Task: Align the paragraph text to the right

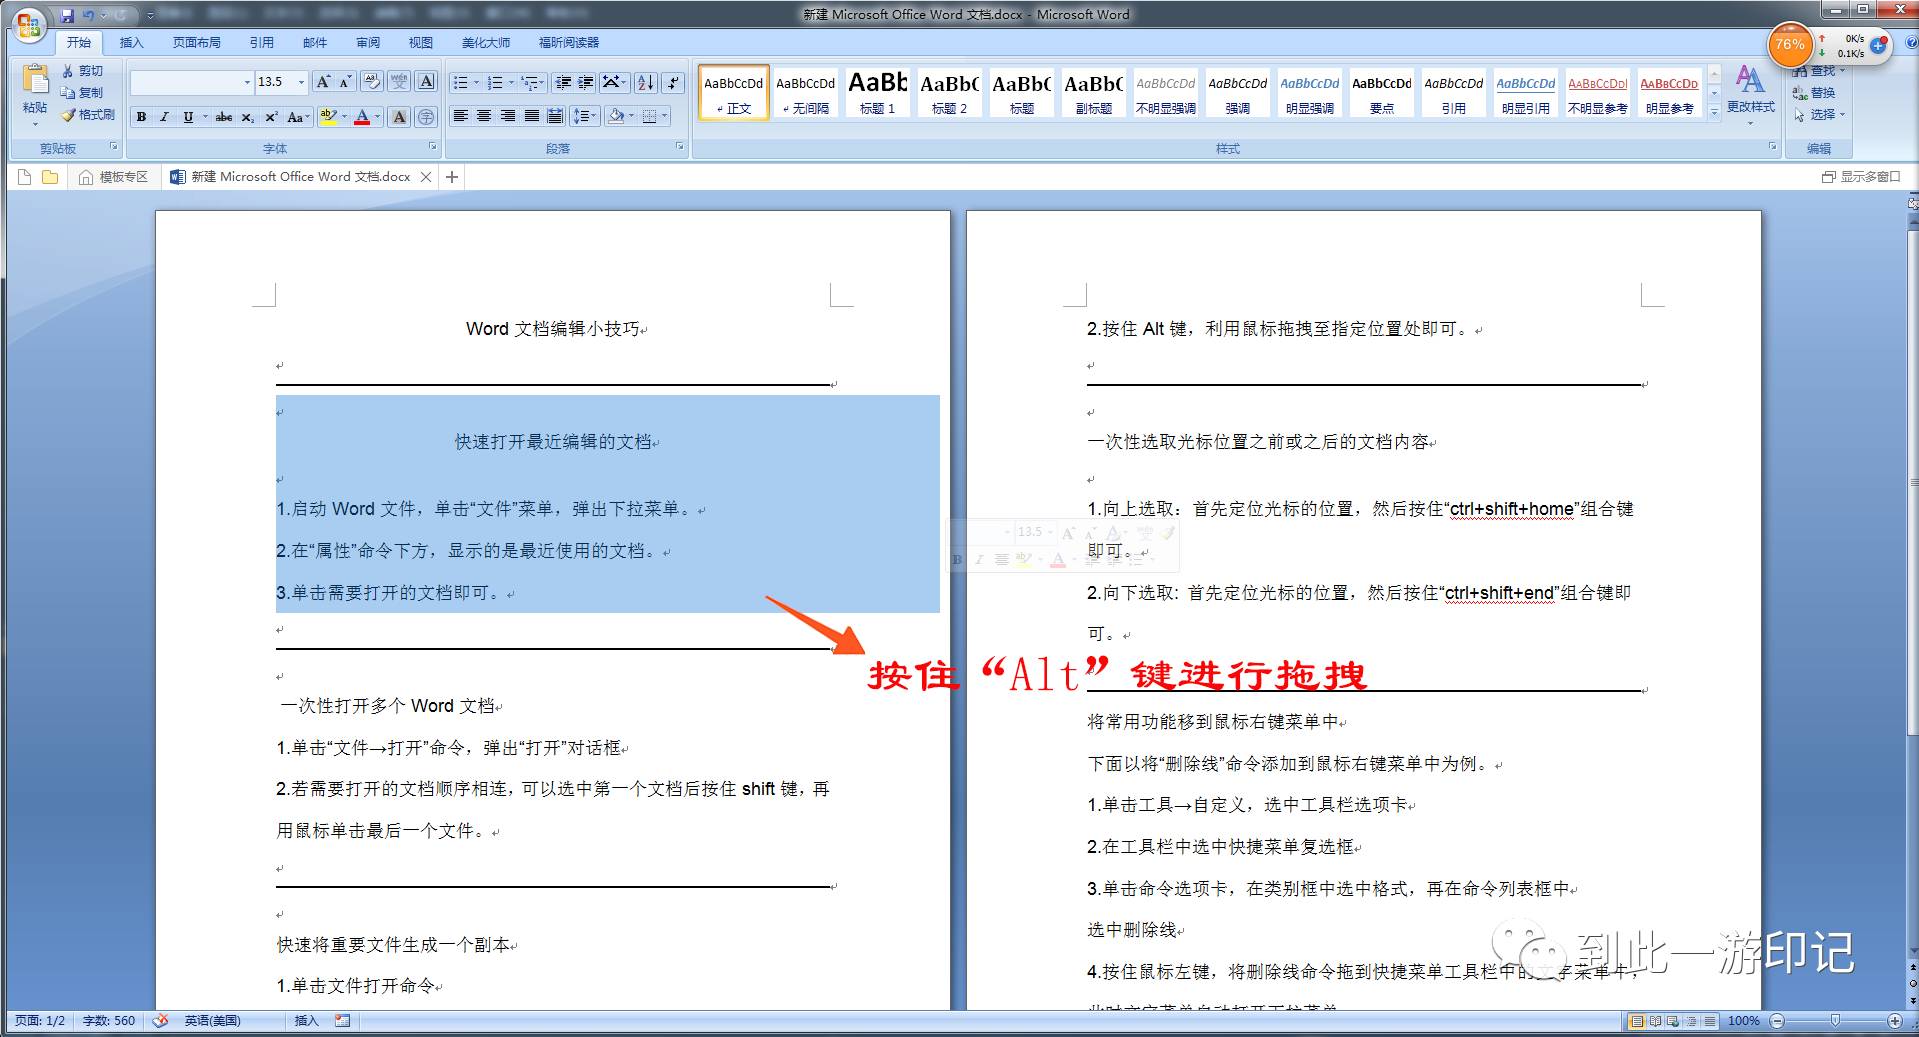Action: coord(508,117)
